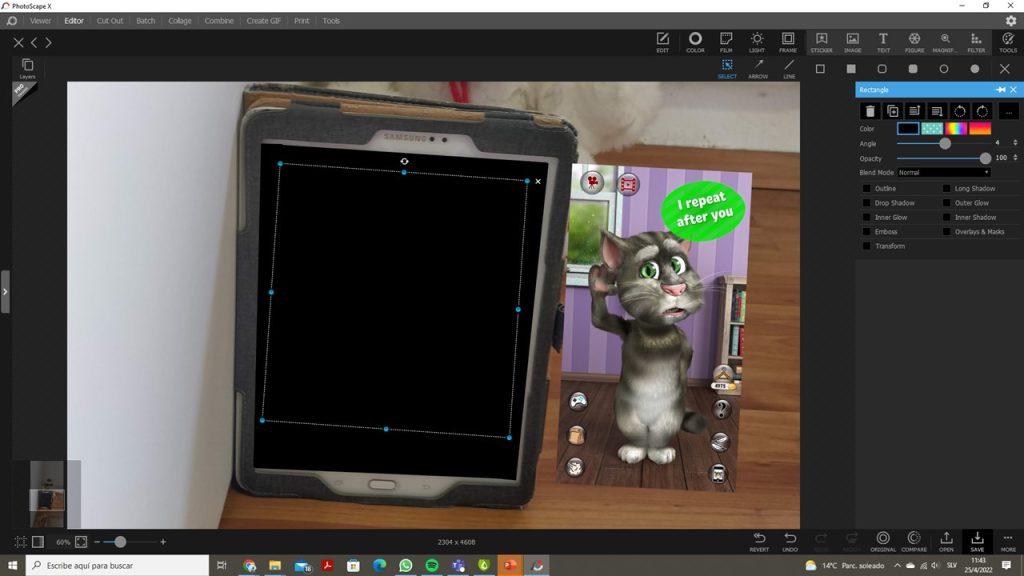Choose the Arrow drawing tool
Image resolution: width=1024 pixels, height=576 pixels.
(x=758, y=69)
